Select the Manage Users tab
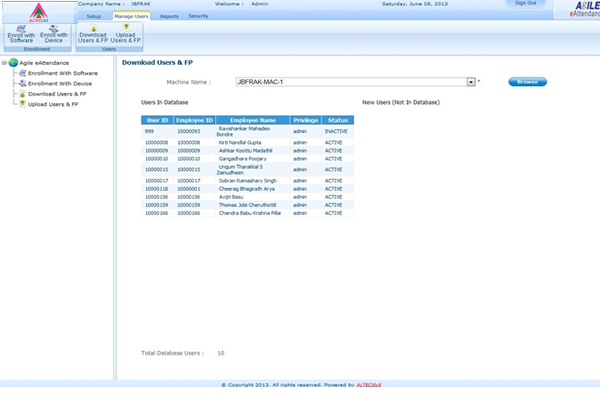Screen dimensions: 600x412 point(131,16)
